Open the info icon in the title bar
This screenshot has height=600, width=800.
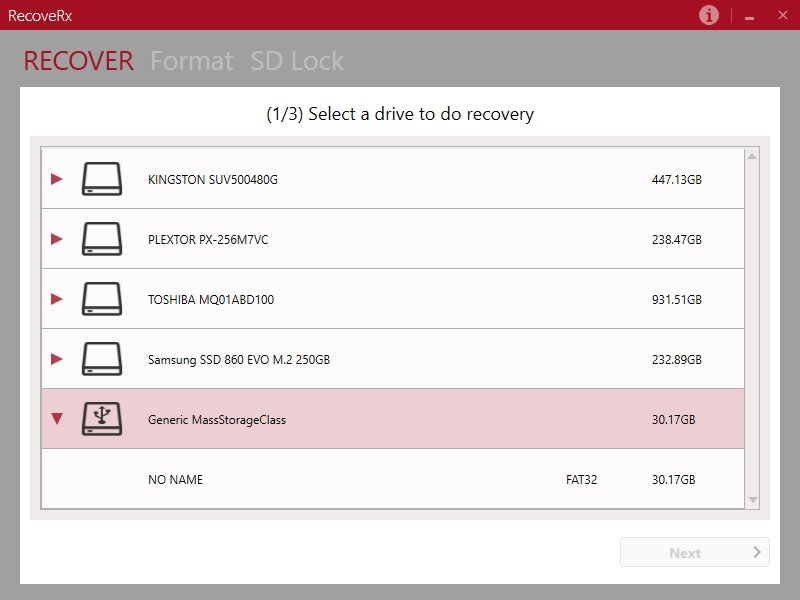coord(708,15)
